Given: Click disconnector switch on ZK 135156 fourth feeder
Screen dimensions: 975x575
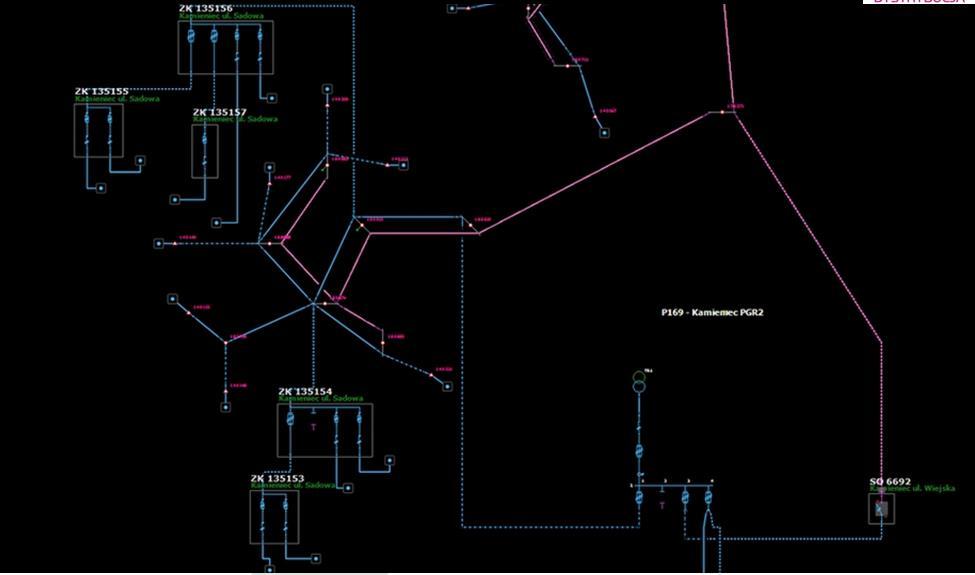Looking at the screenshot, I should 260,58.
